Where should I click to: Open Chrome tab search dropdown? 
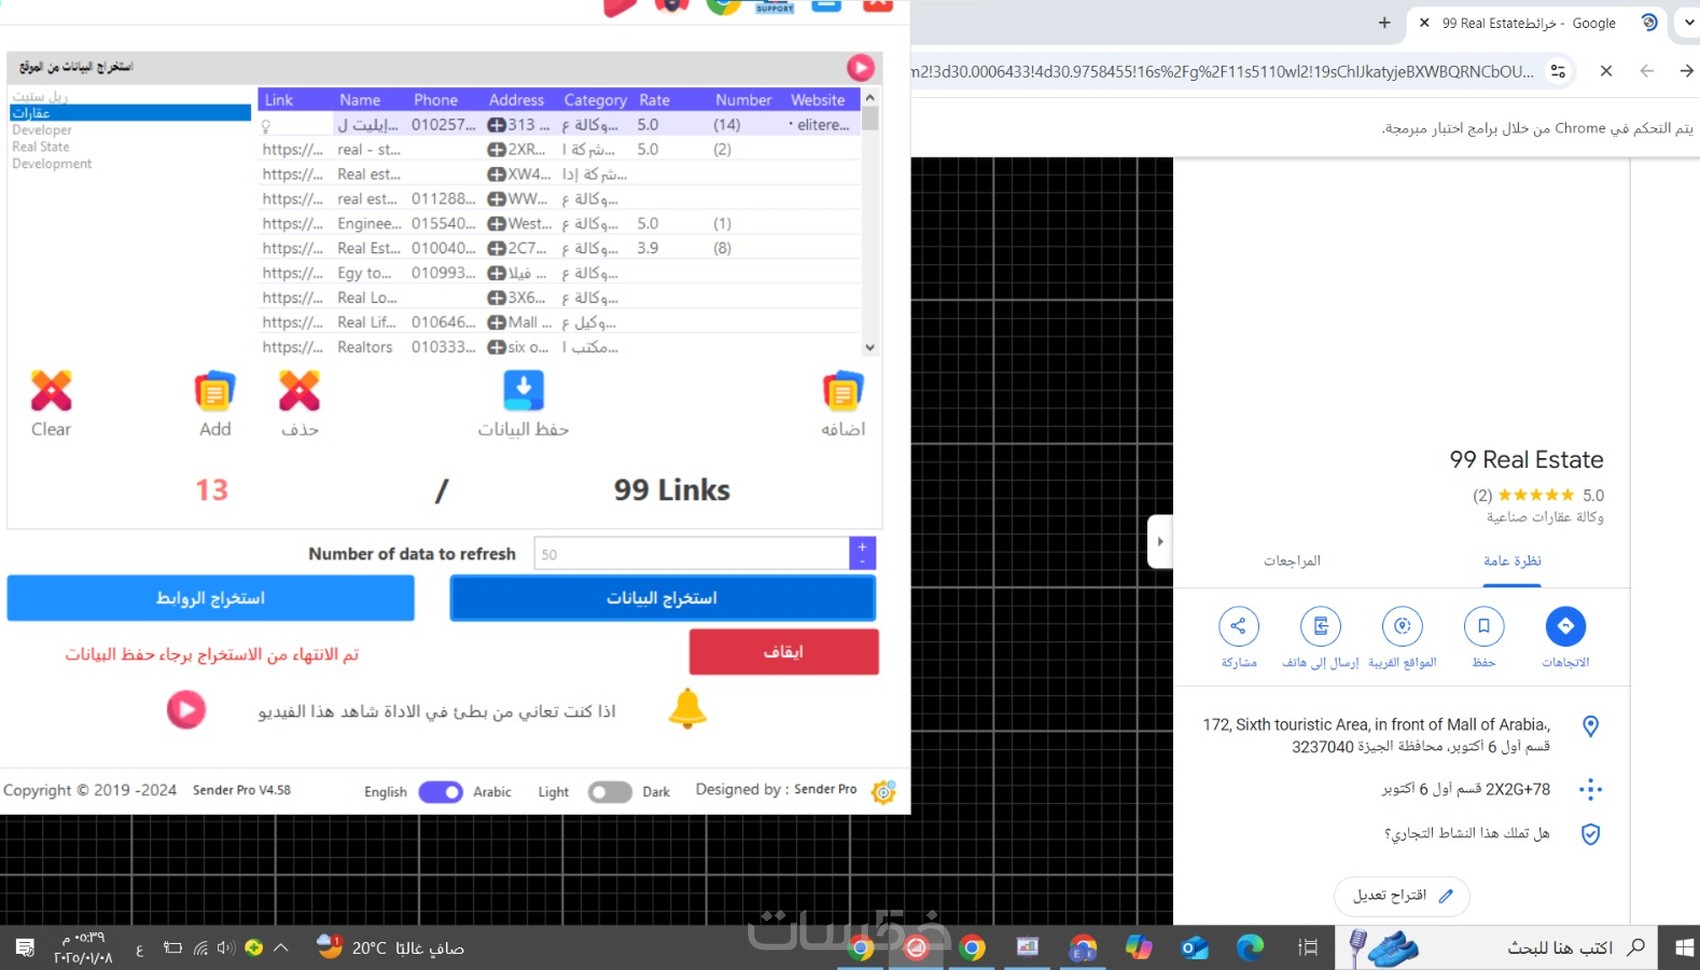click(1689, 22)
